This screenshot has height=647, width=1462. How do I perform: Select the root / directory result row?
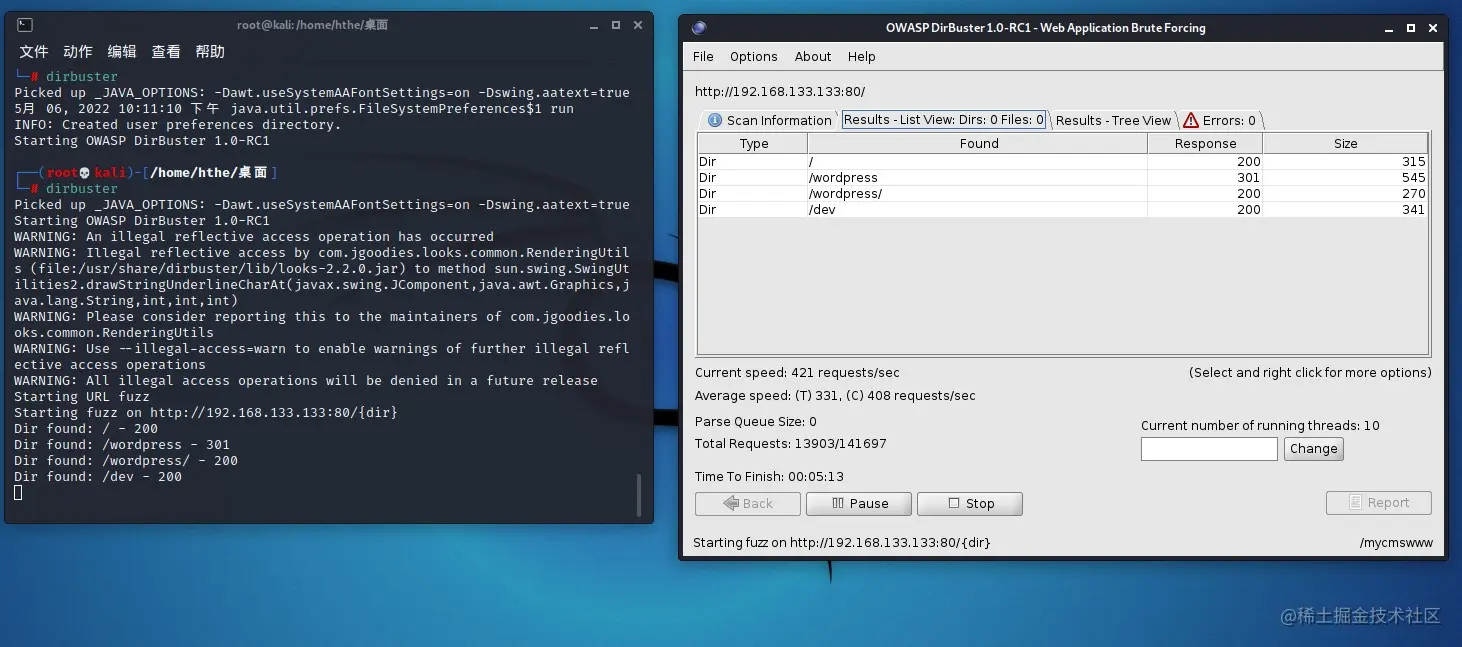[x=1063, y=161]
